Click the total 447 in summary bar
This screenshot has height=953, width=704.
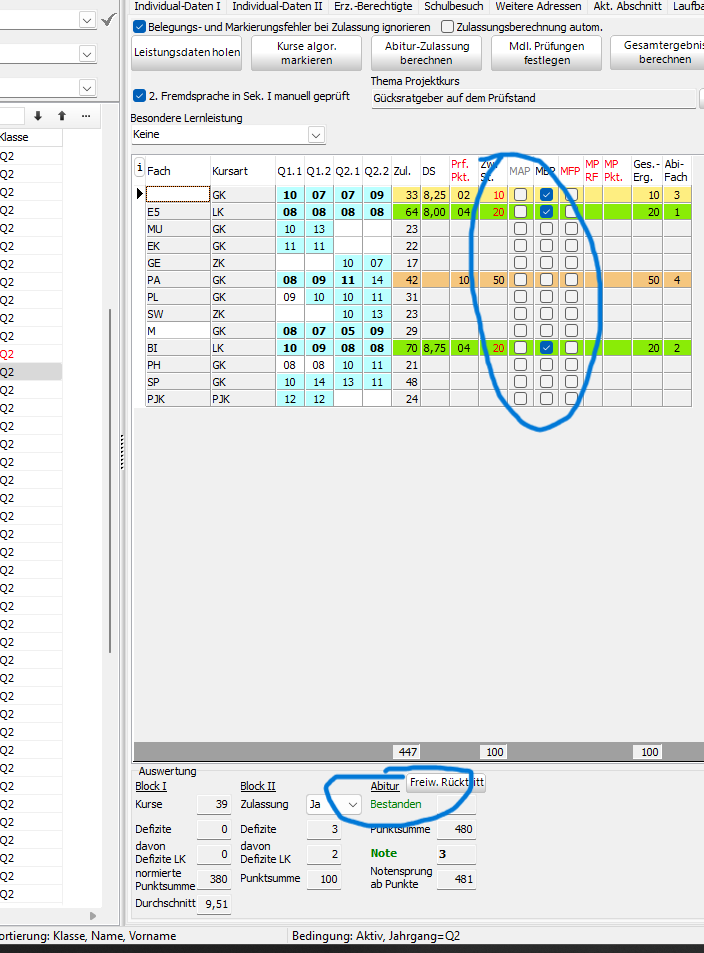(x=407, y=752)
